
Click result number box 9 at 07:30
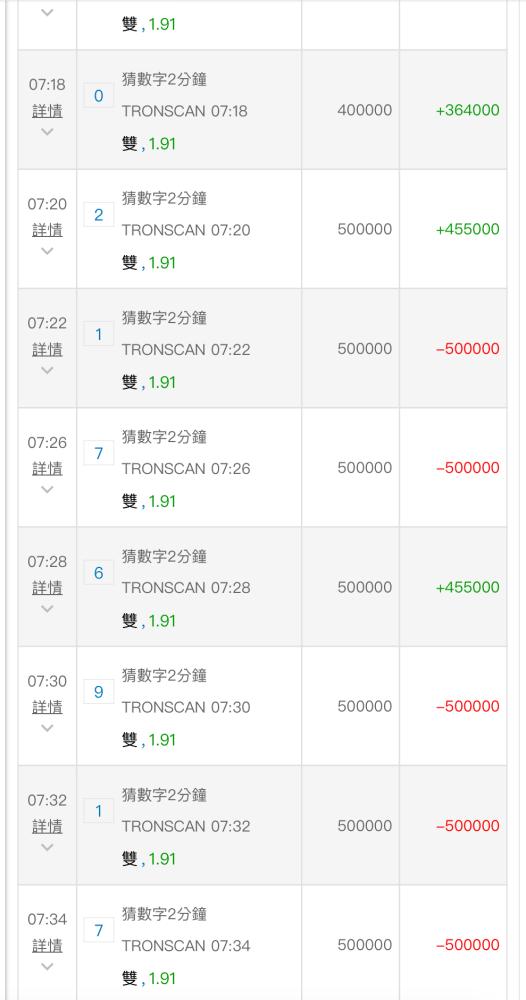(99, 691)
